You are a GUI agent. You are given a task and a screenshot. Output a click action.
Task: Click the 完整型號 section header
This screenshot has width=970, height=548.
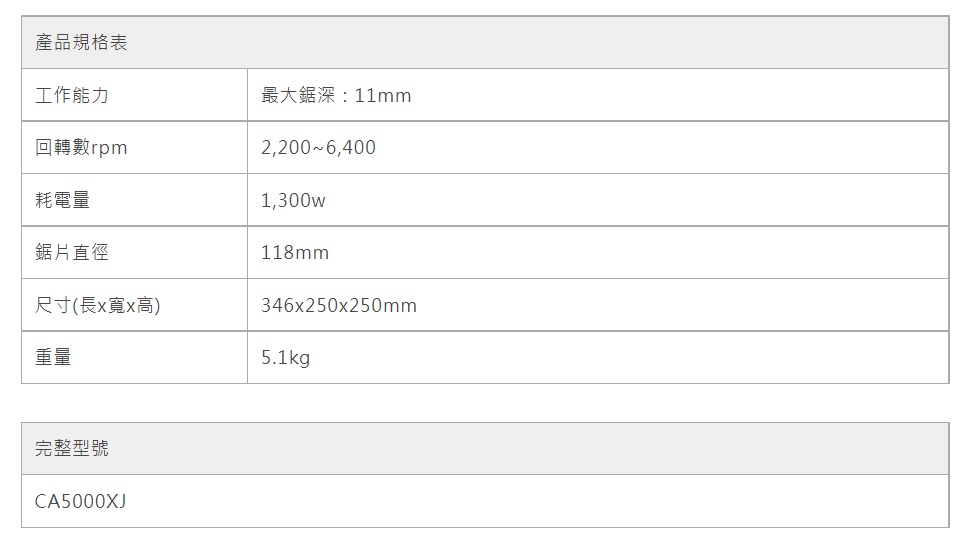[72, 449]
